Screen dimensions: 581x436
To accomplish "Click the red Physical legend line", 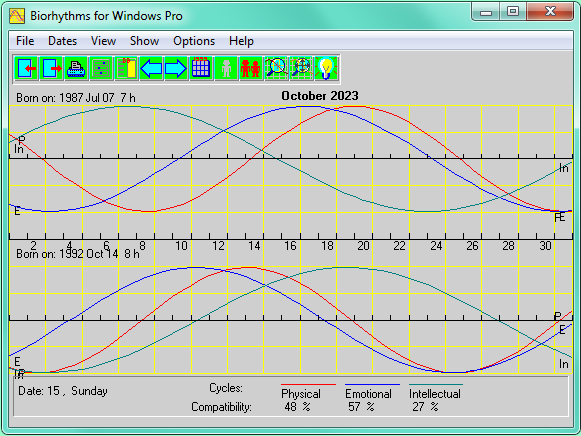I will coord(308,385).
